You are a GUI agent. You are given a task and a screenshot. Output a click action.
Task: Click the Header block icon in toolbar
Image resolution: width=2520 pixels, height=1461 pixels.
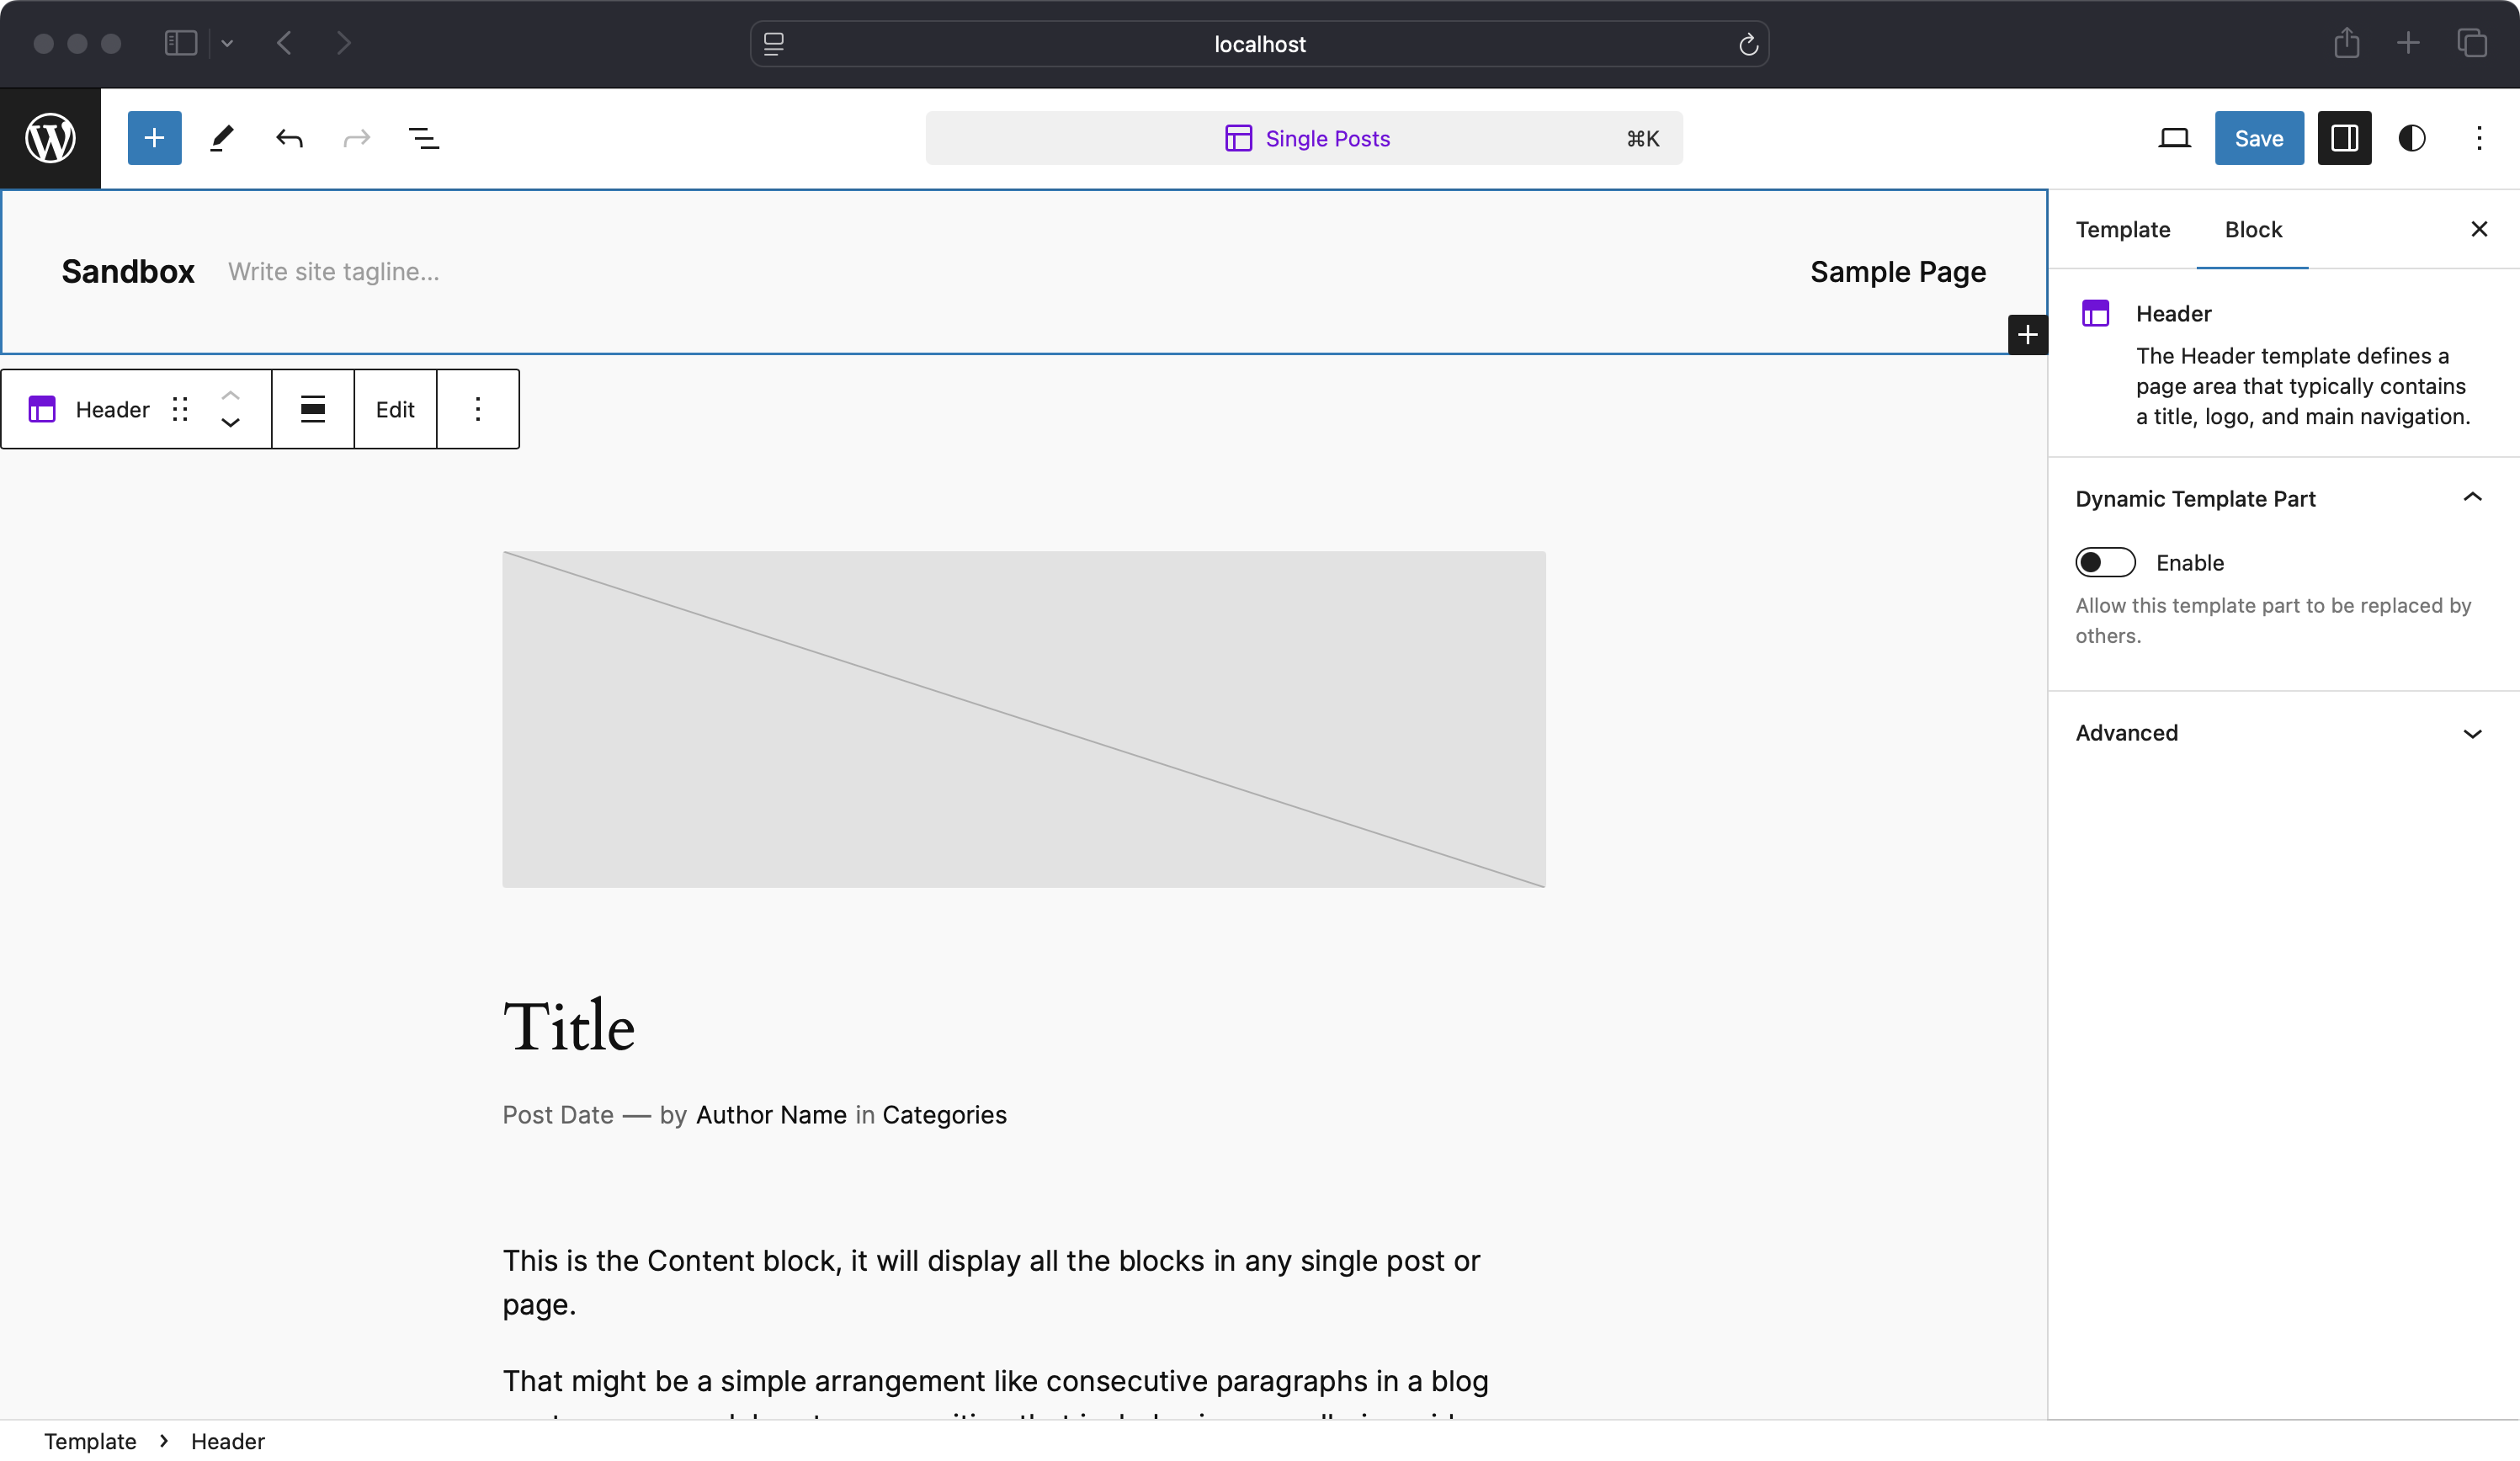pyautogui.click(x=42, y=409)
